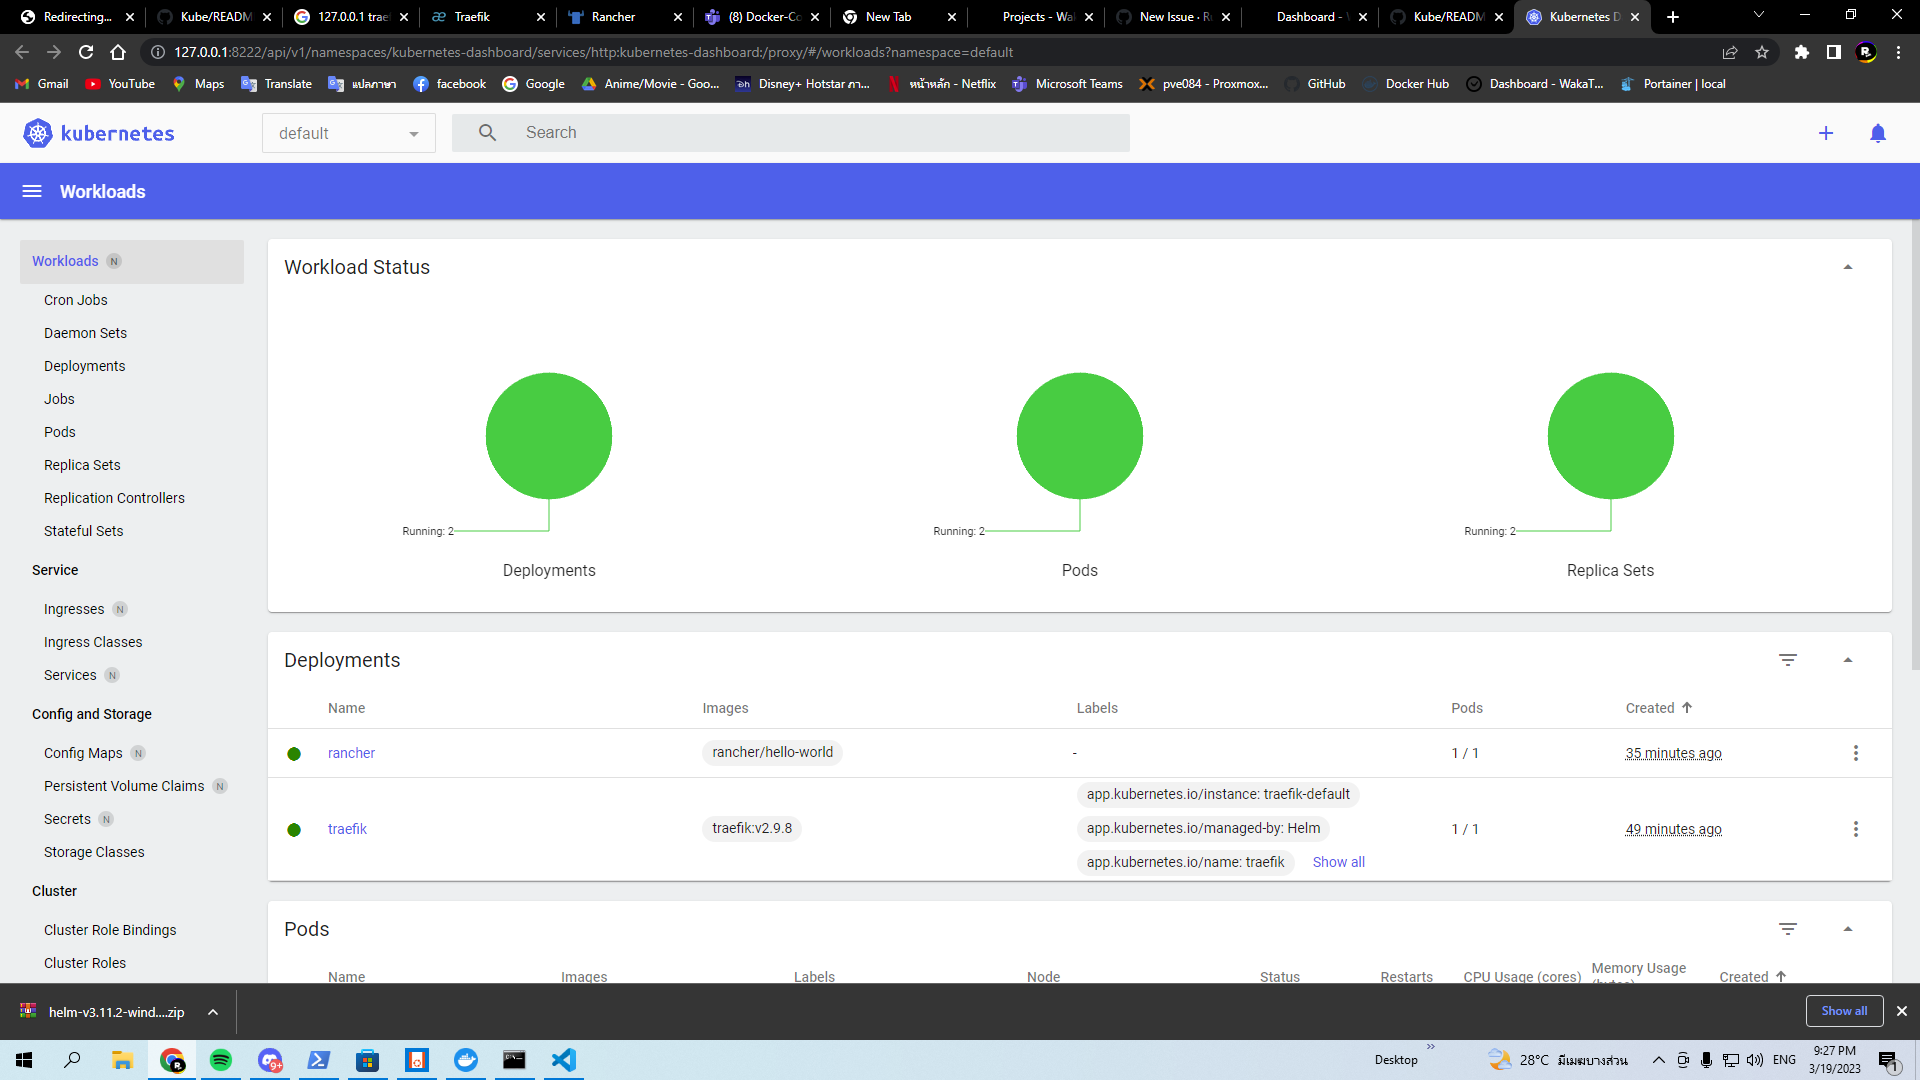Click the search magnifier icon
The width and height of the screenshot is (1920, 1080).
tap(487, 132)
